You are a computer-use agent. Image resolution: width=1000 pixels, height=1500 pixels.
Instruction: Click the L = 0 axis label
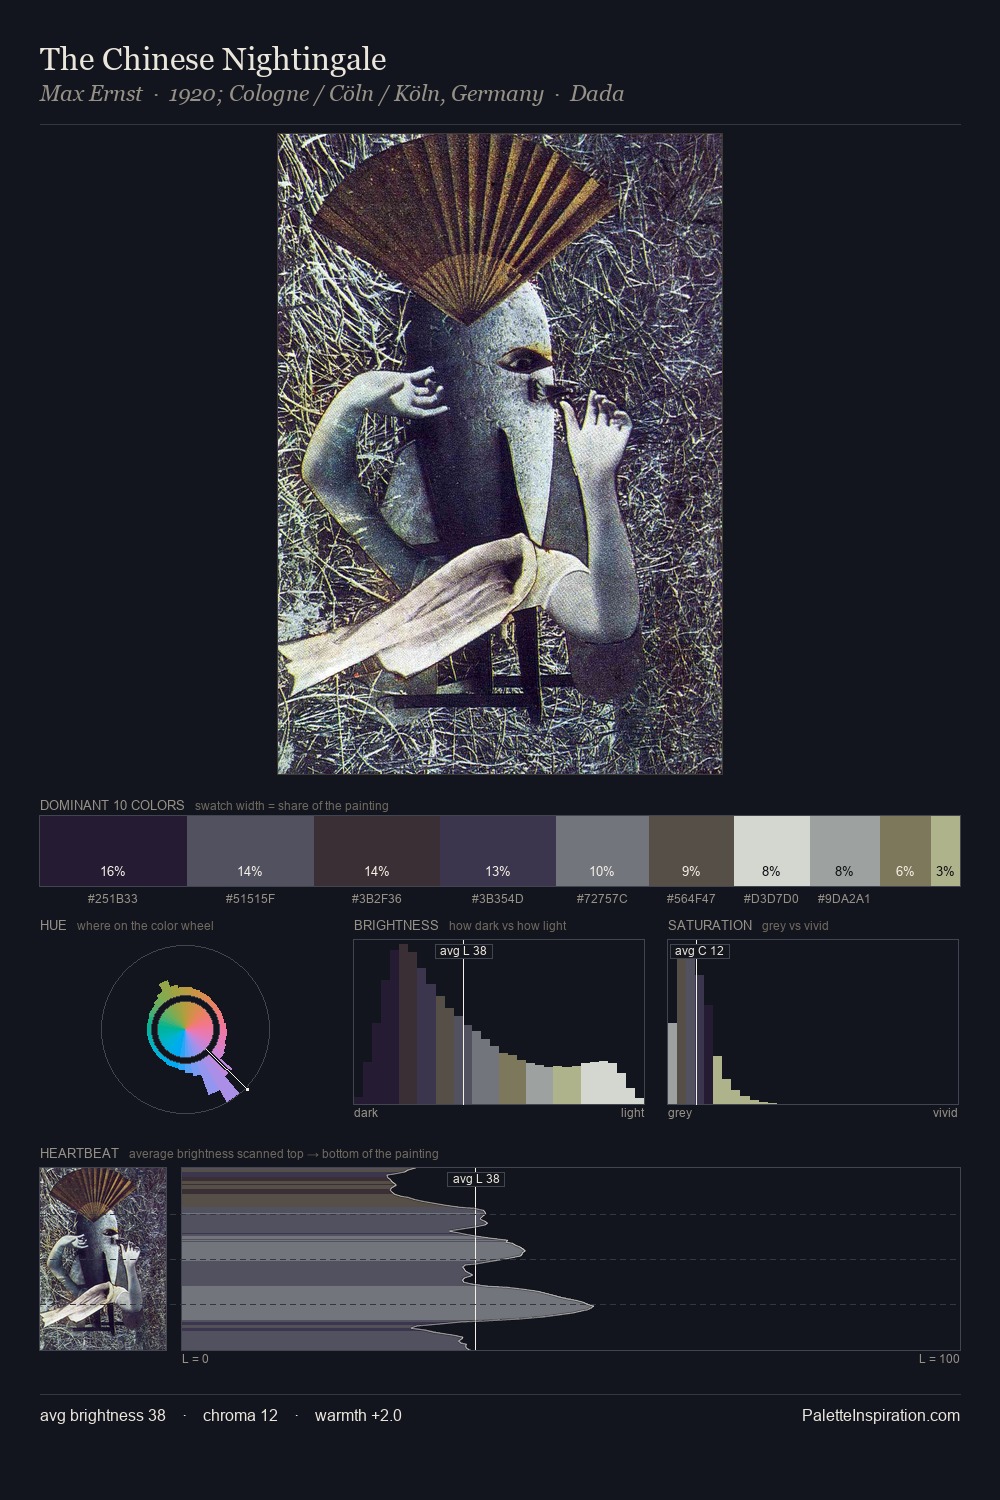195,1358
